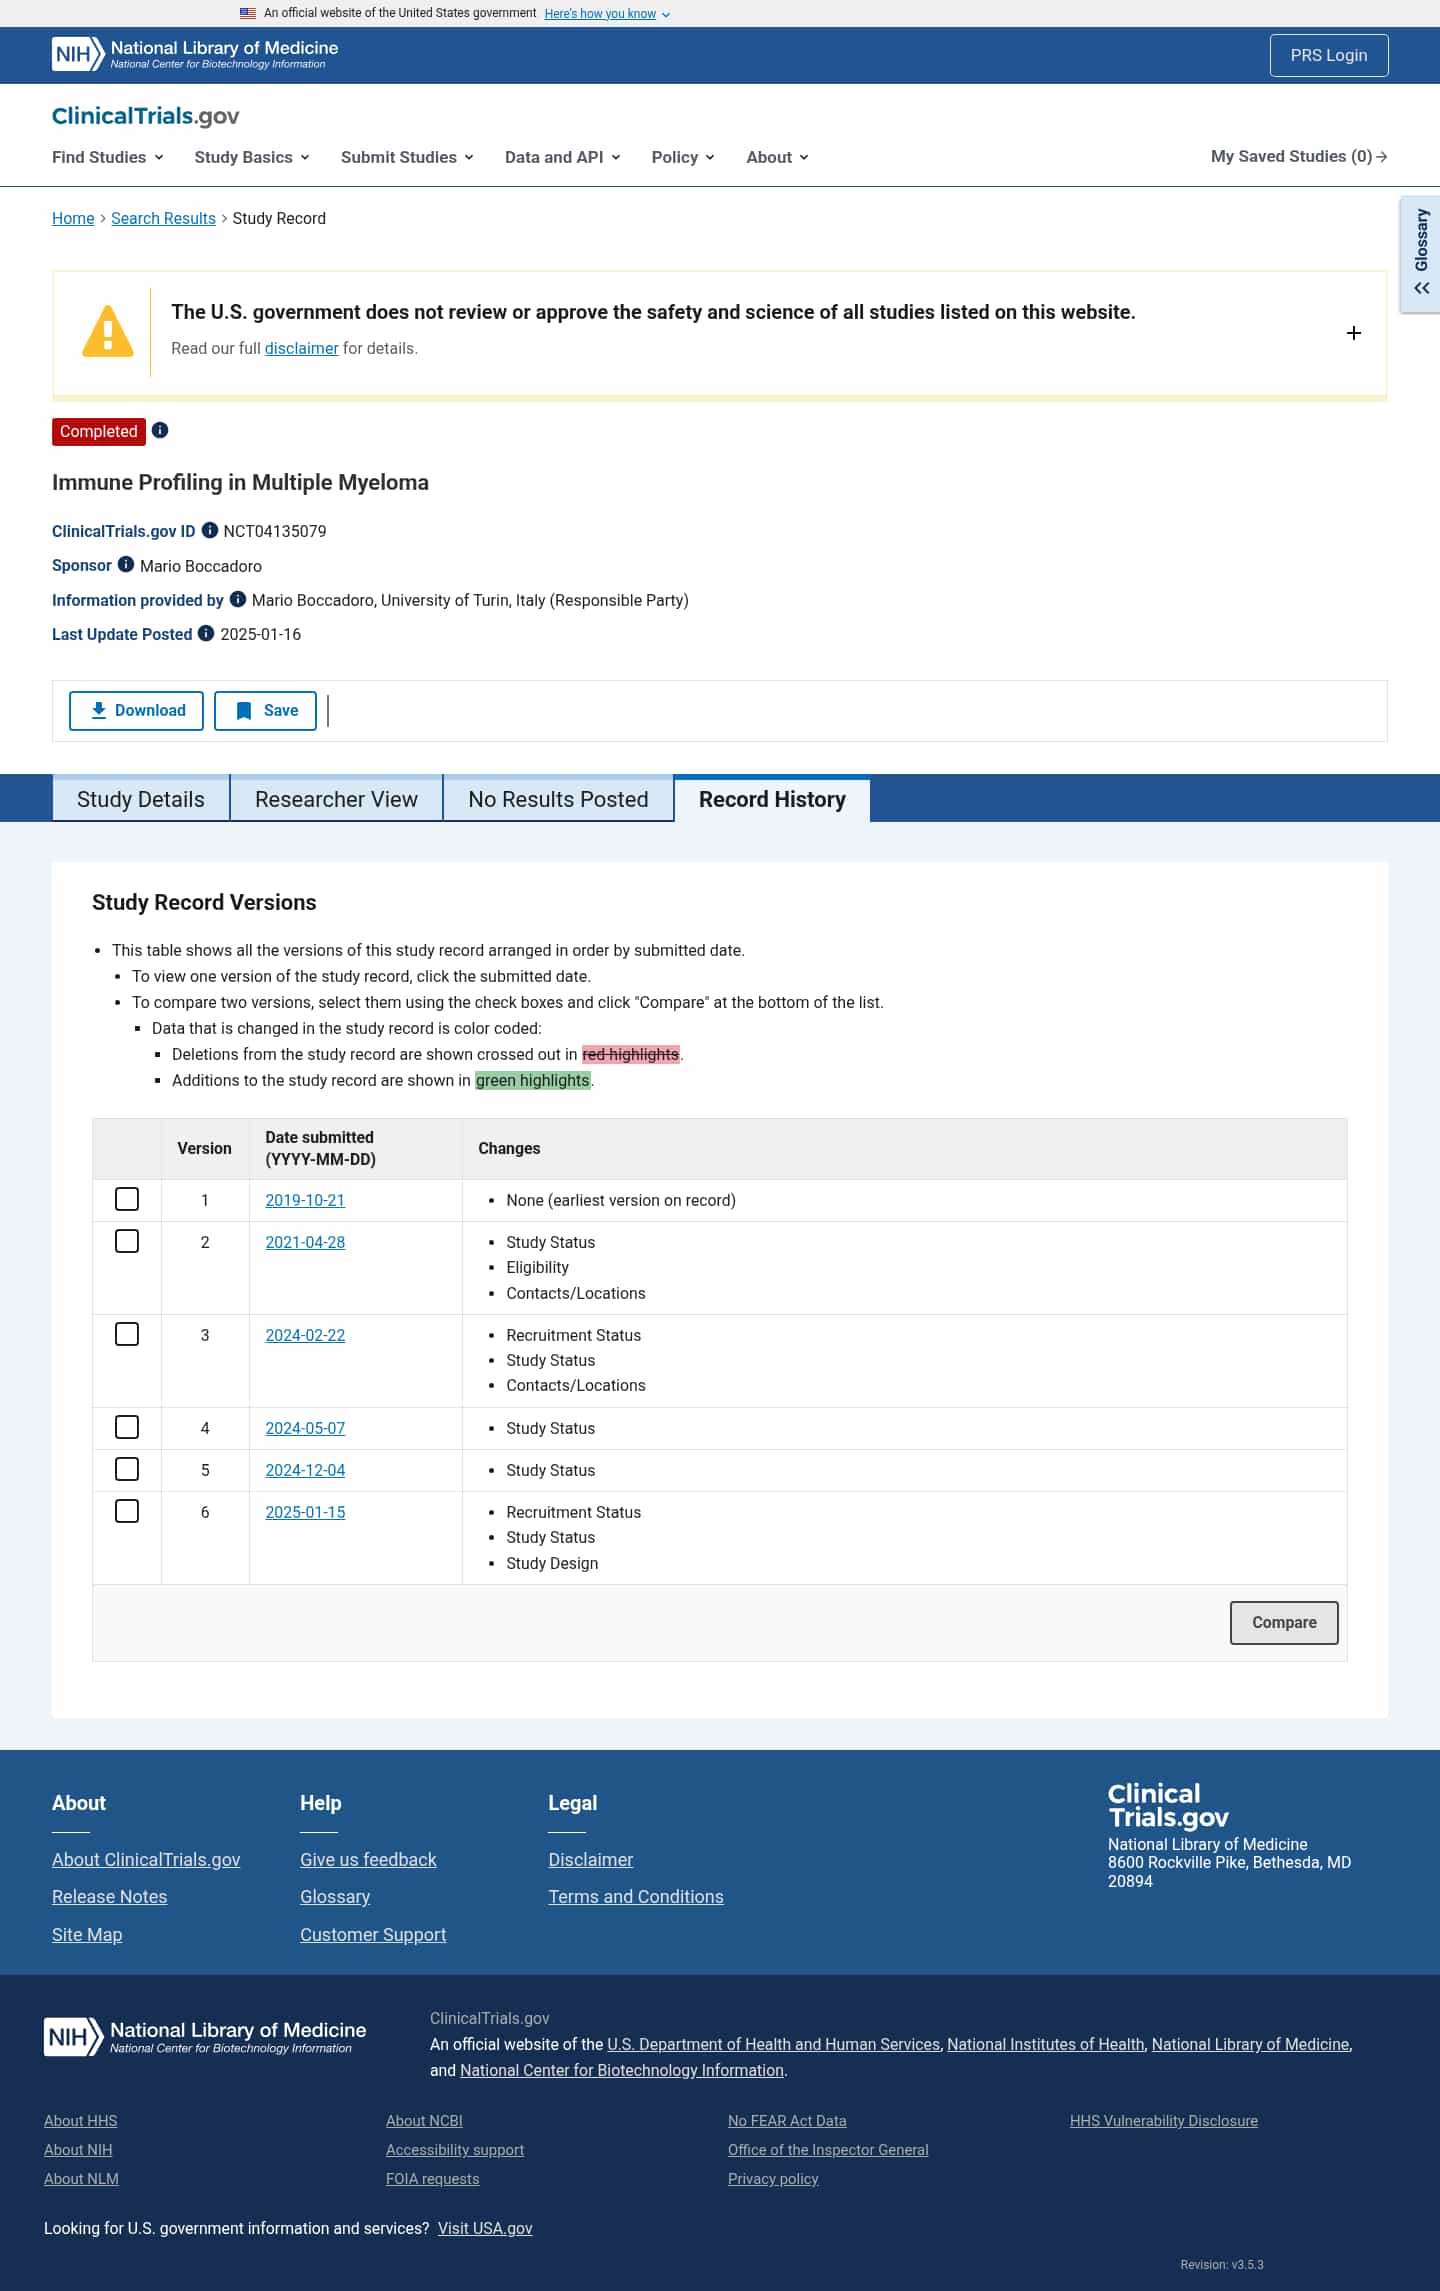Viewport: 1440px width, 2291px height.
Task: Open version submitted 2024-12-04
Action: click(x=305, y=1470)
